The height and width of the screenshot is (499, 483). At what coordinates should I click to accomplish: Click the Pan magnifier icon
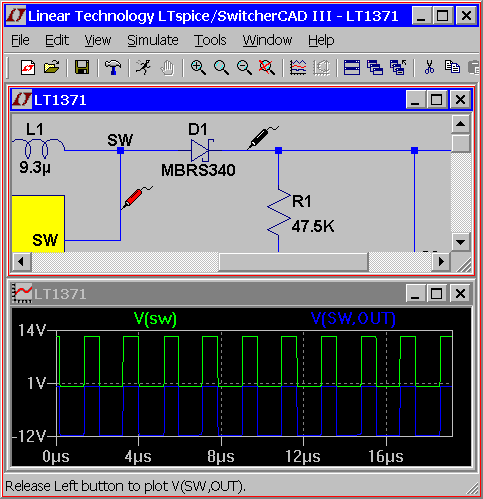tap(221, 68)
